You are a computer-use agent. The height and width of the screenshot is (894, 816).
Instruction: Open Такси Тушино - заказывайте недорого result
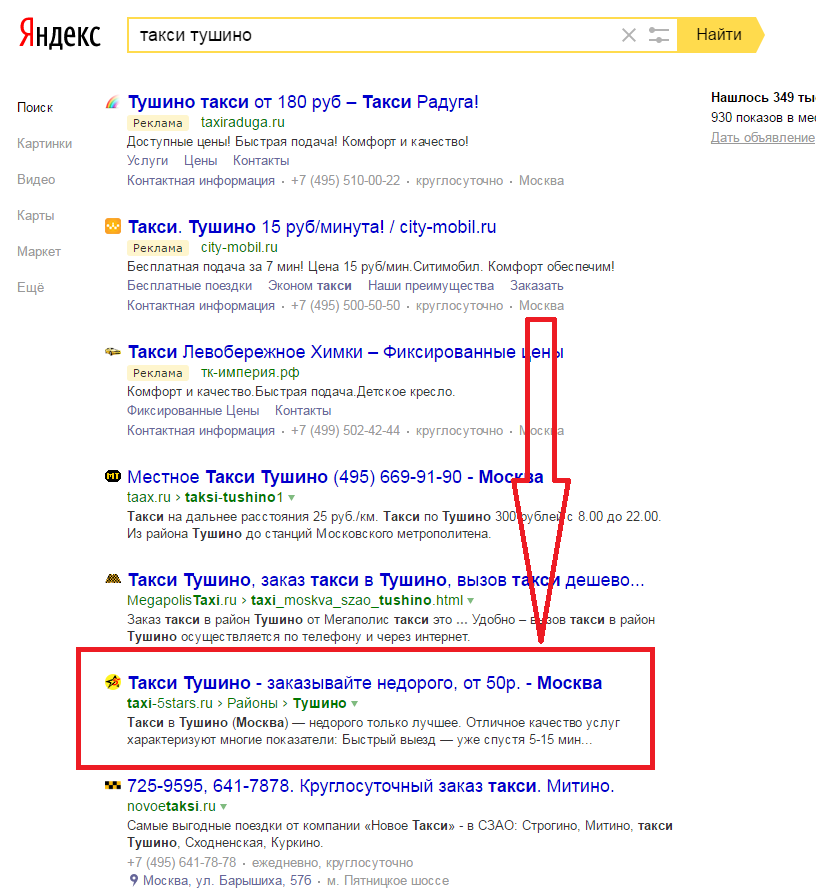point(365,682)
